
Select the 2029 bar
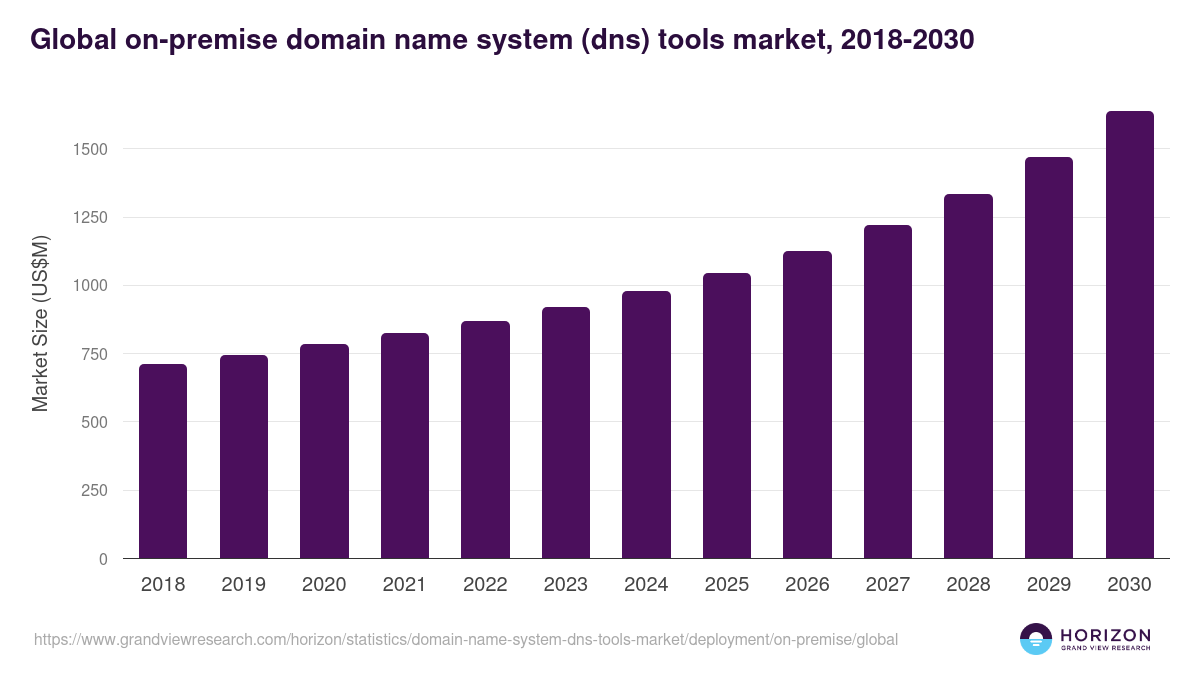coord(1049,358)
